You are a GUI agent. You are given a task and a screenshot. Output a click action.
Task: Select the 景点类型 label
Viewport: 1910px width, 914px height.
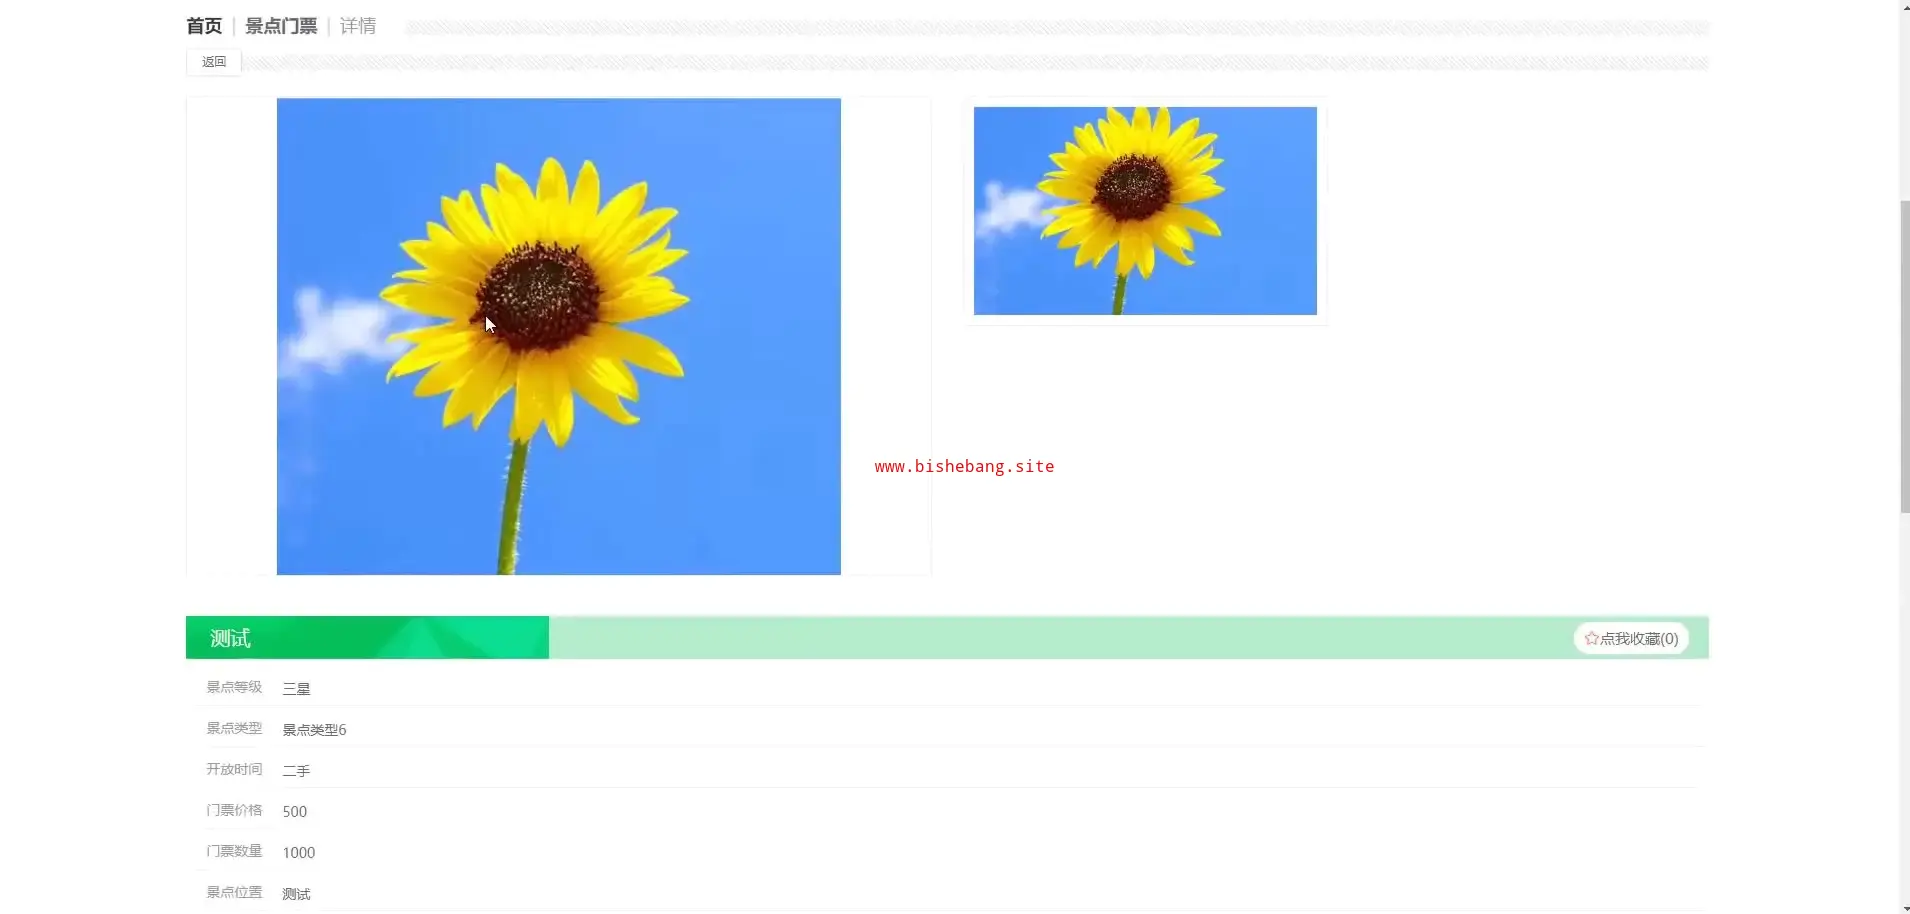pos(234,728)
